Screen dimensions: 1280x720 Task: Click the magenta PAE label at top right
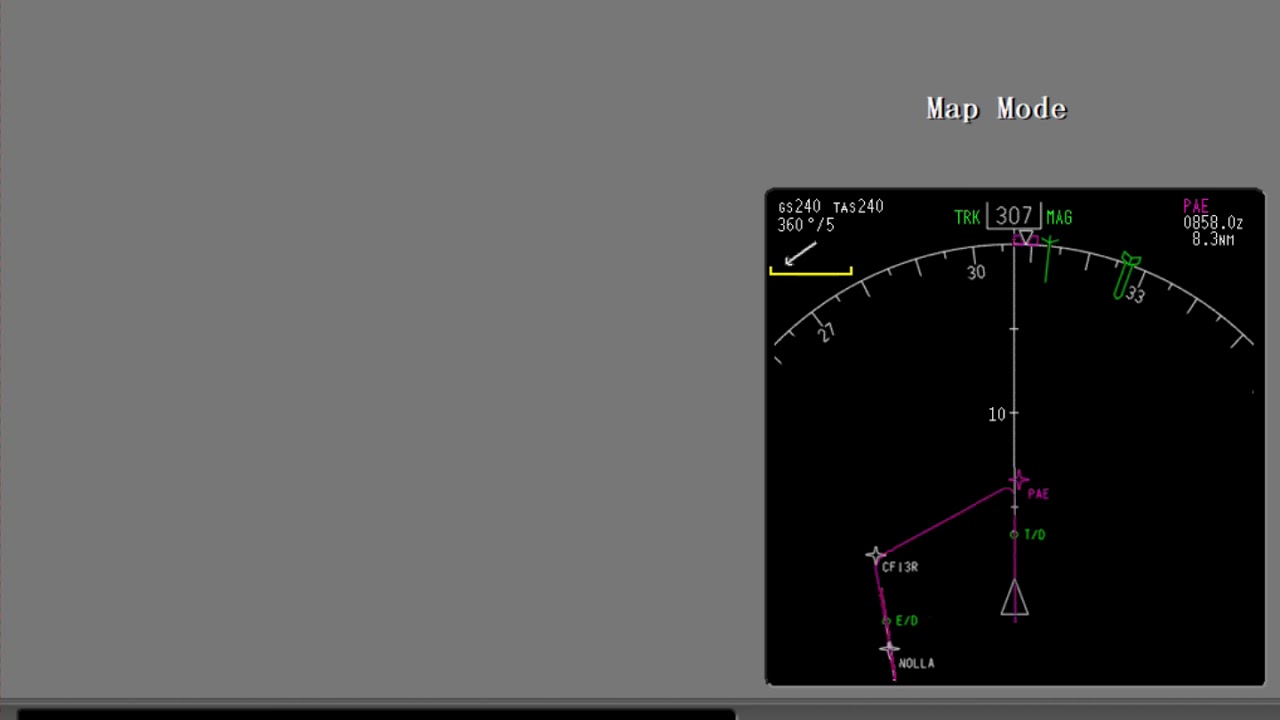click(1196, 207)
